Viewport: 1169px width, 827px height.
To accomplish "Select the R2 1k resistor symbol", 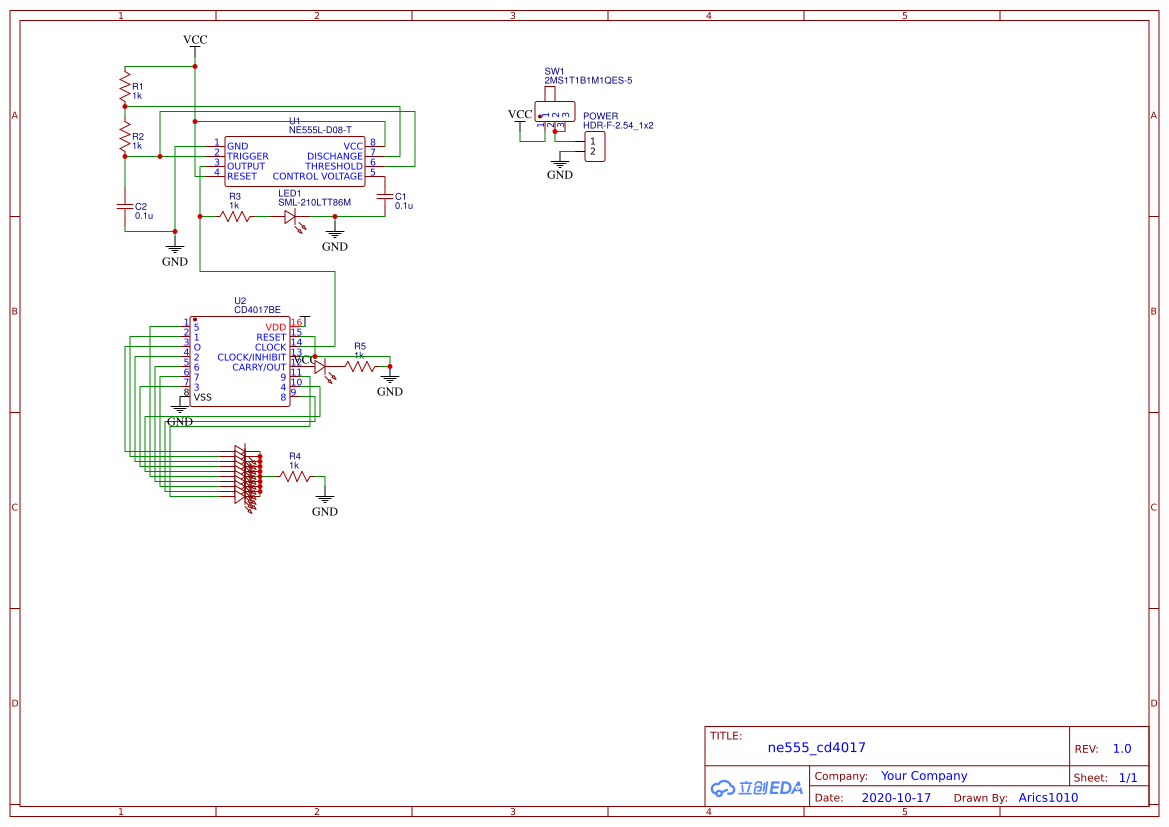I will coord(125,137).
